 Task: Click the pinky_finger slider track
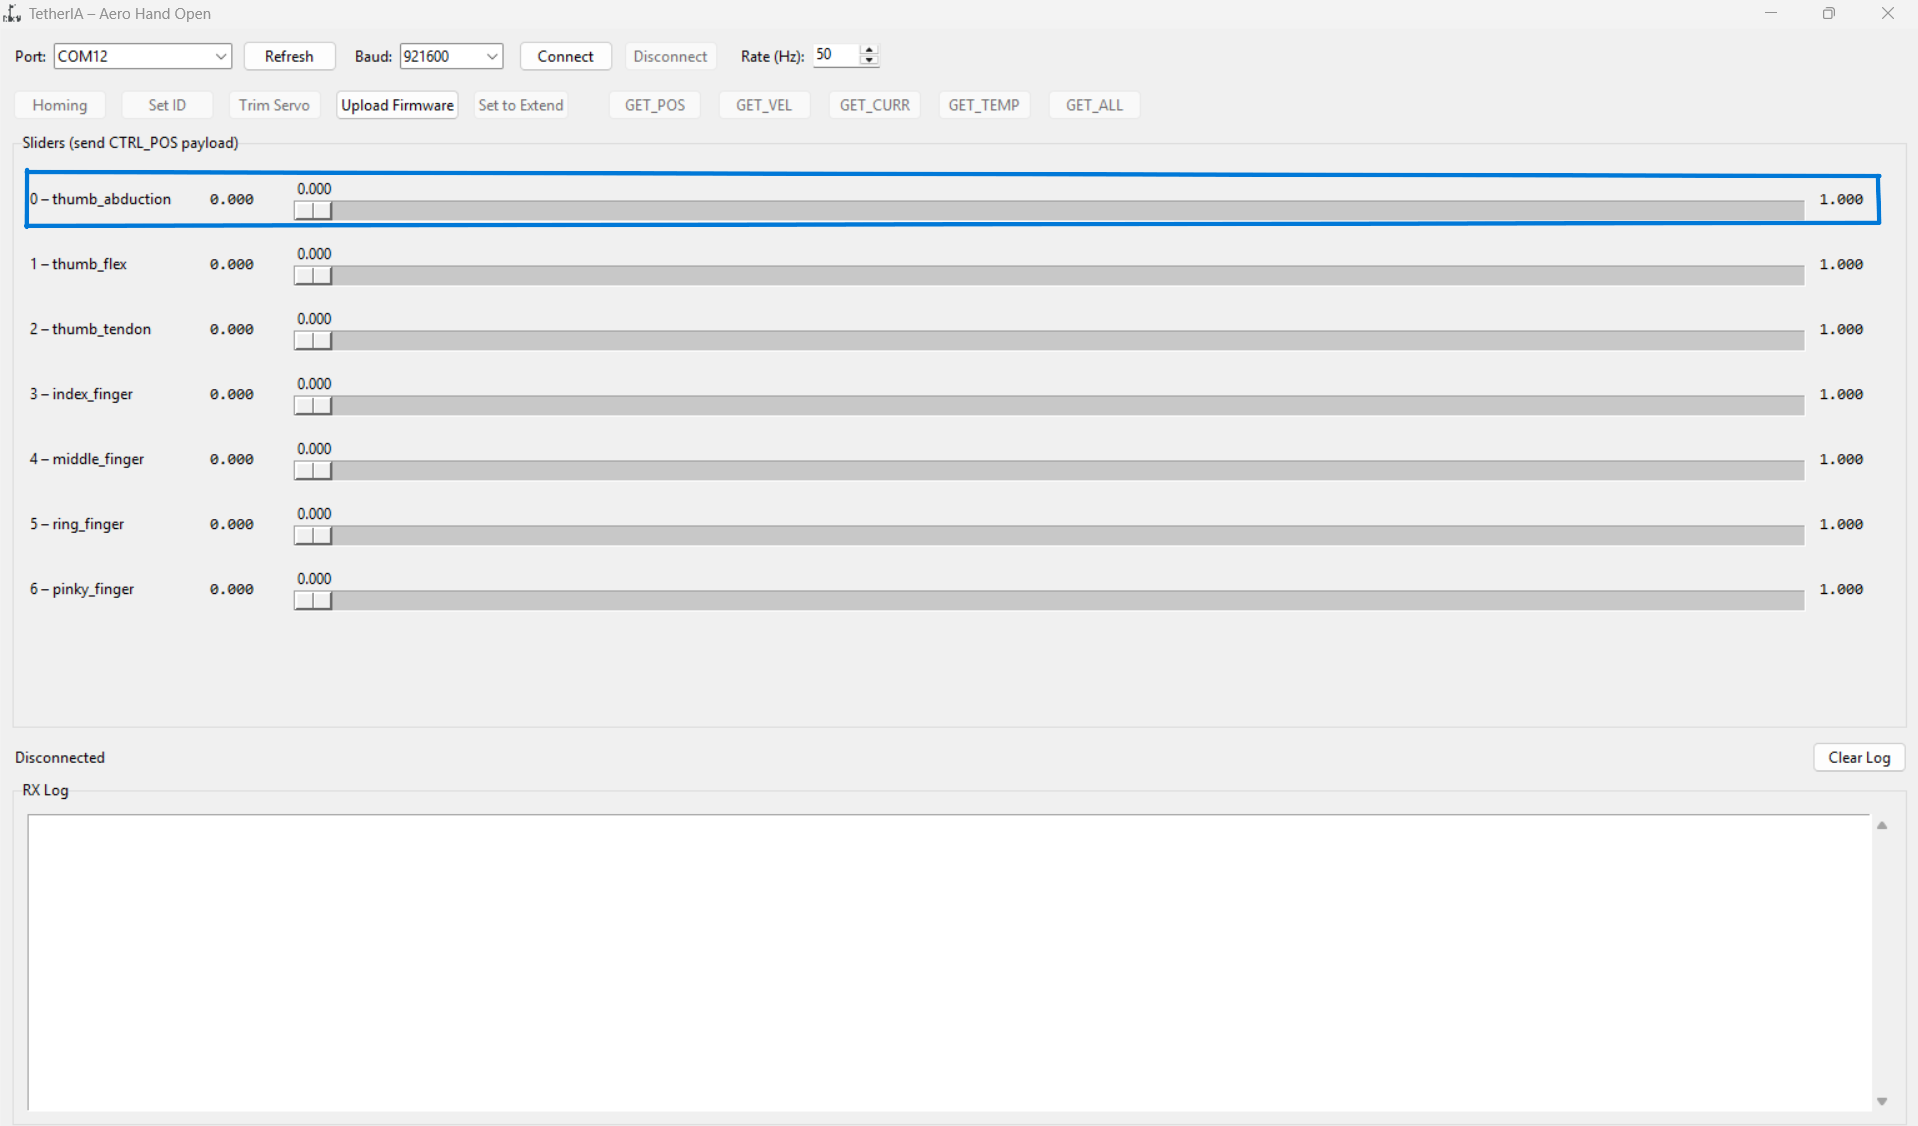coord(1000,600)
